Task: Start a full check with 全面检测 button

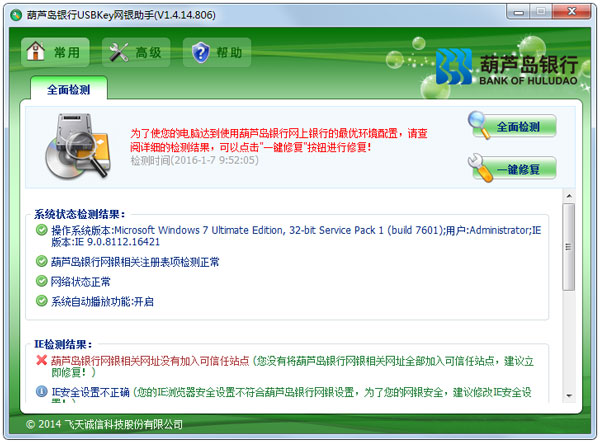Action: [513, 127]
